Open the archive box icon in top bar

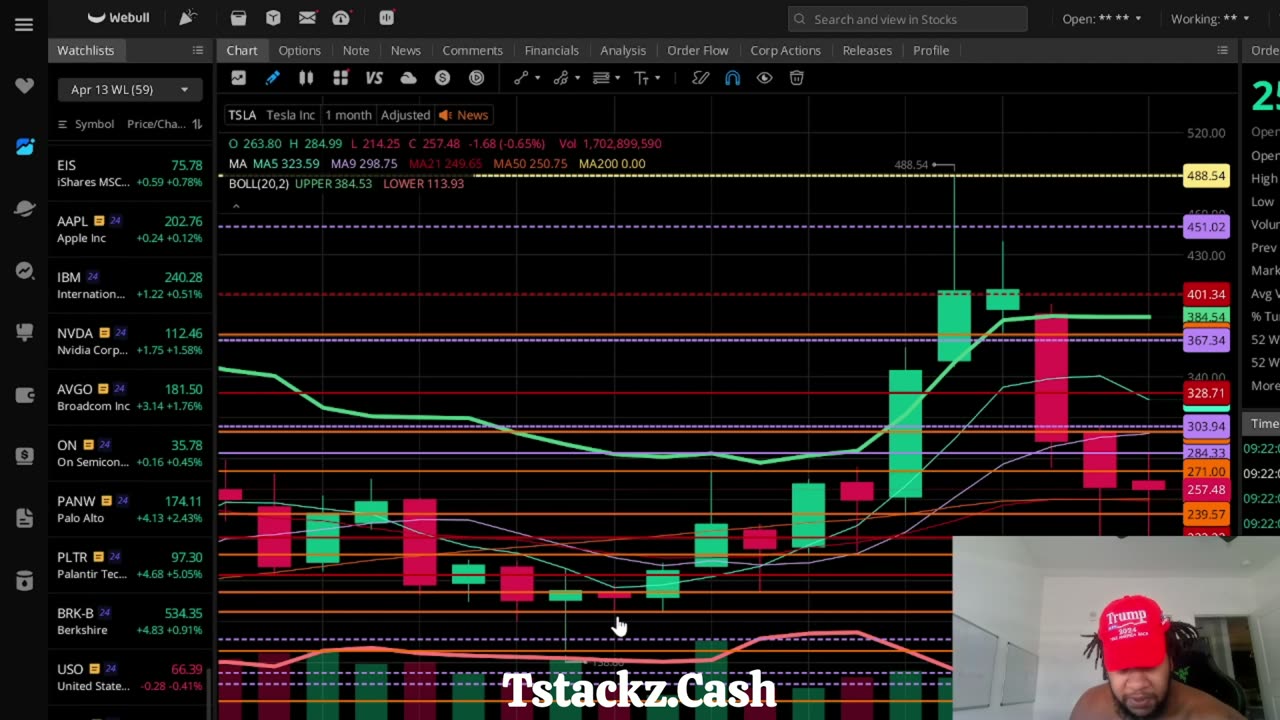coord(238,17)
